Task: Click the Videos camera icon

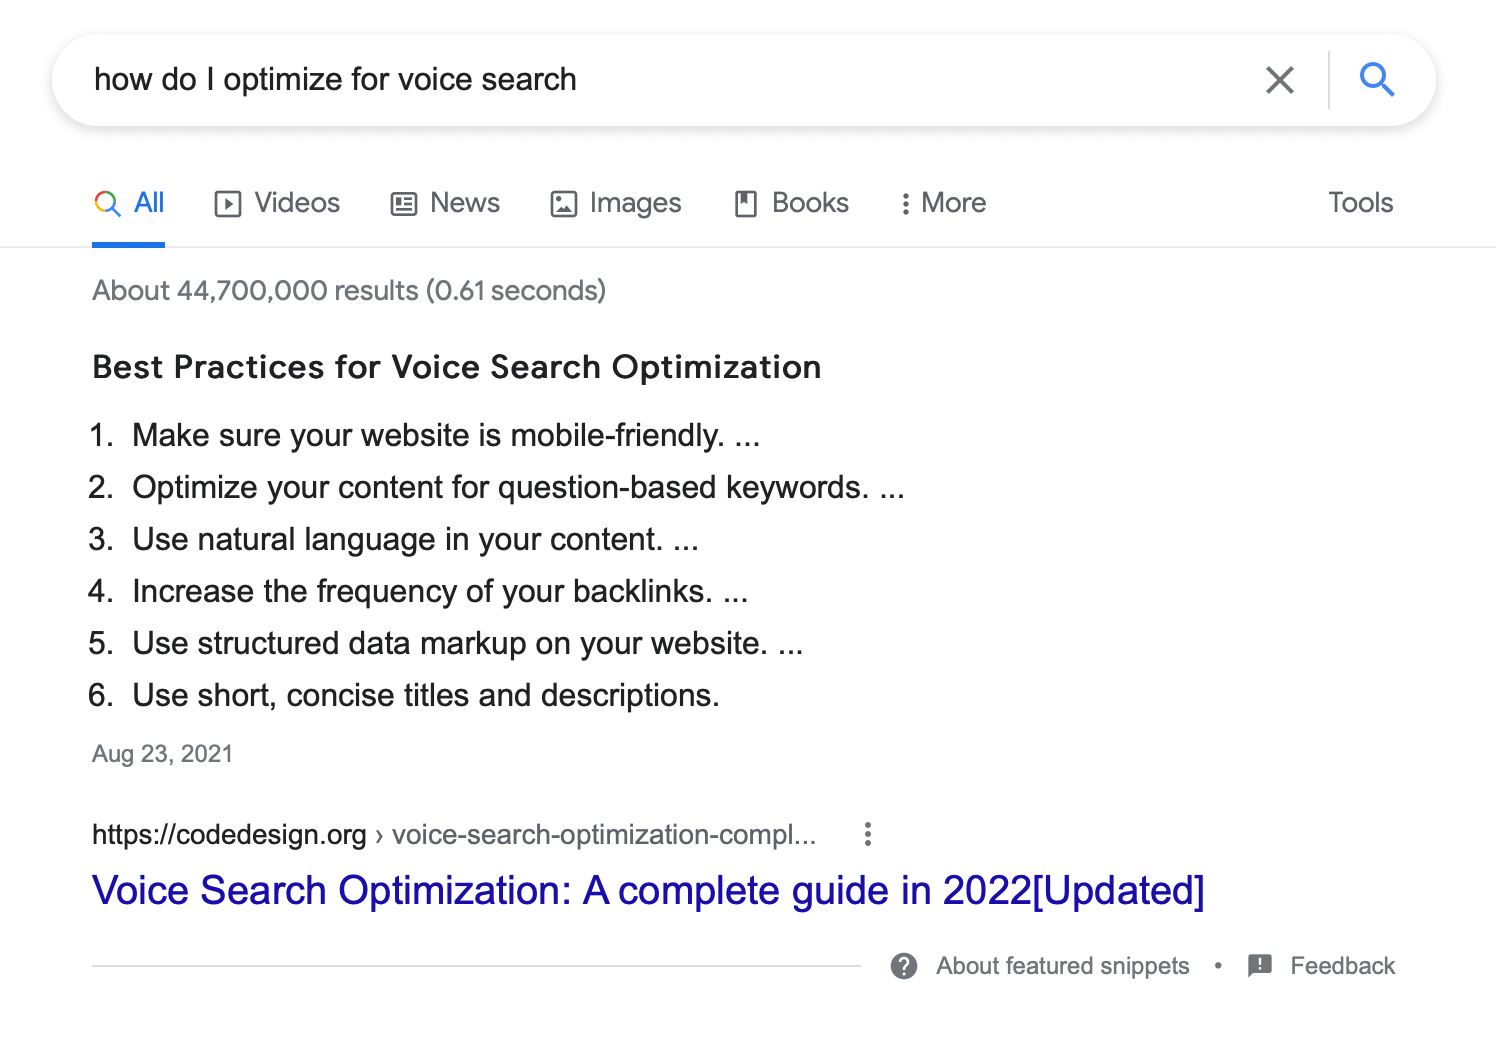Action: 228,203
